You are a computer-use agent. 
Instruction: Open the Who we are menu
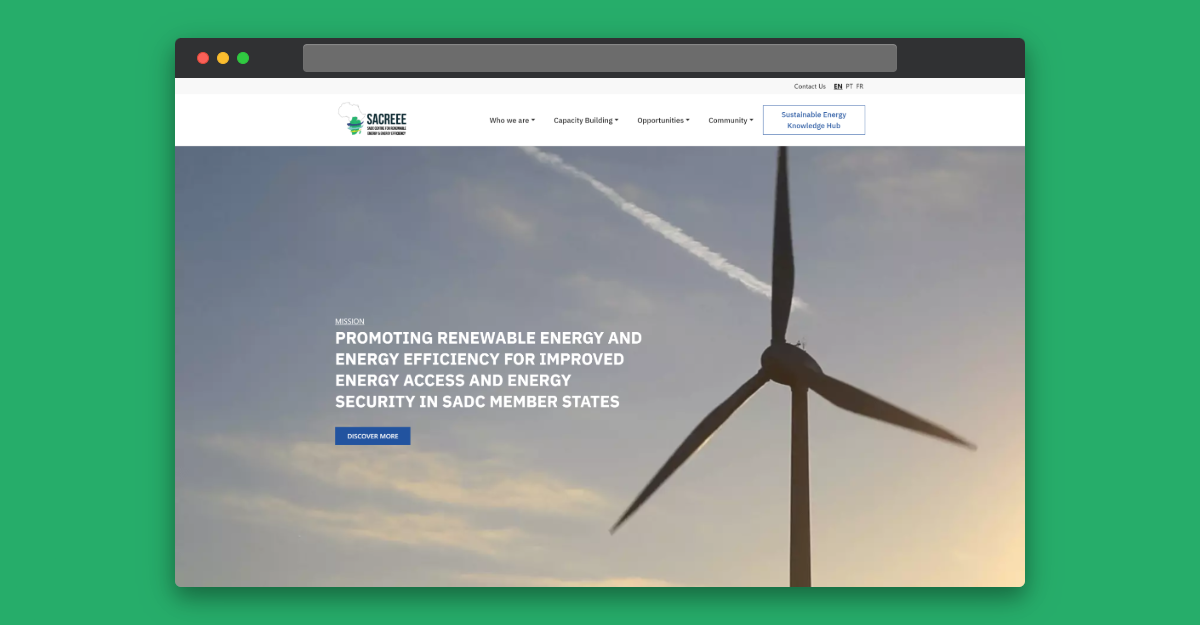click(x=512, y=120)
